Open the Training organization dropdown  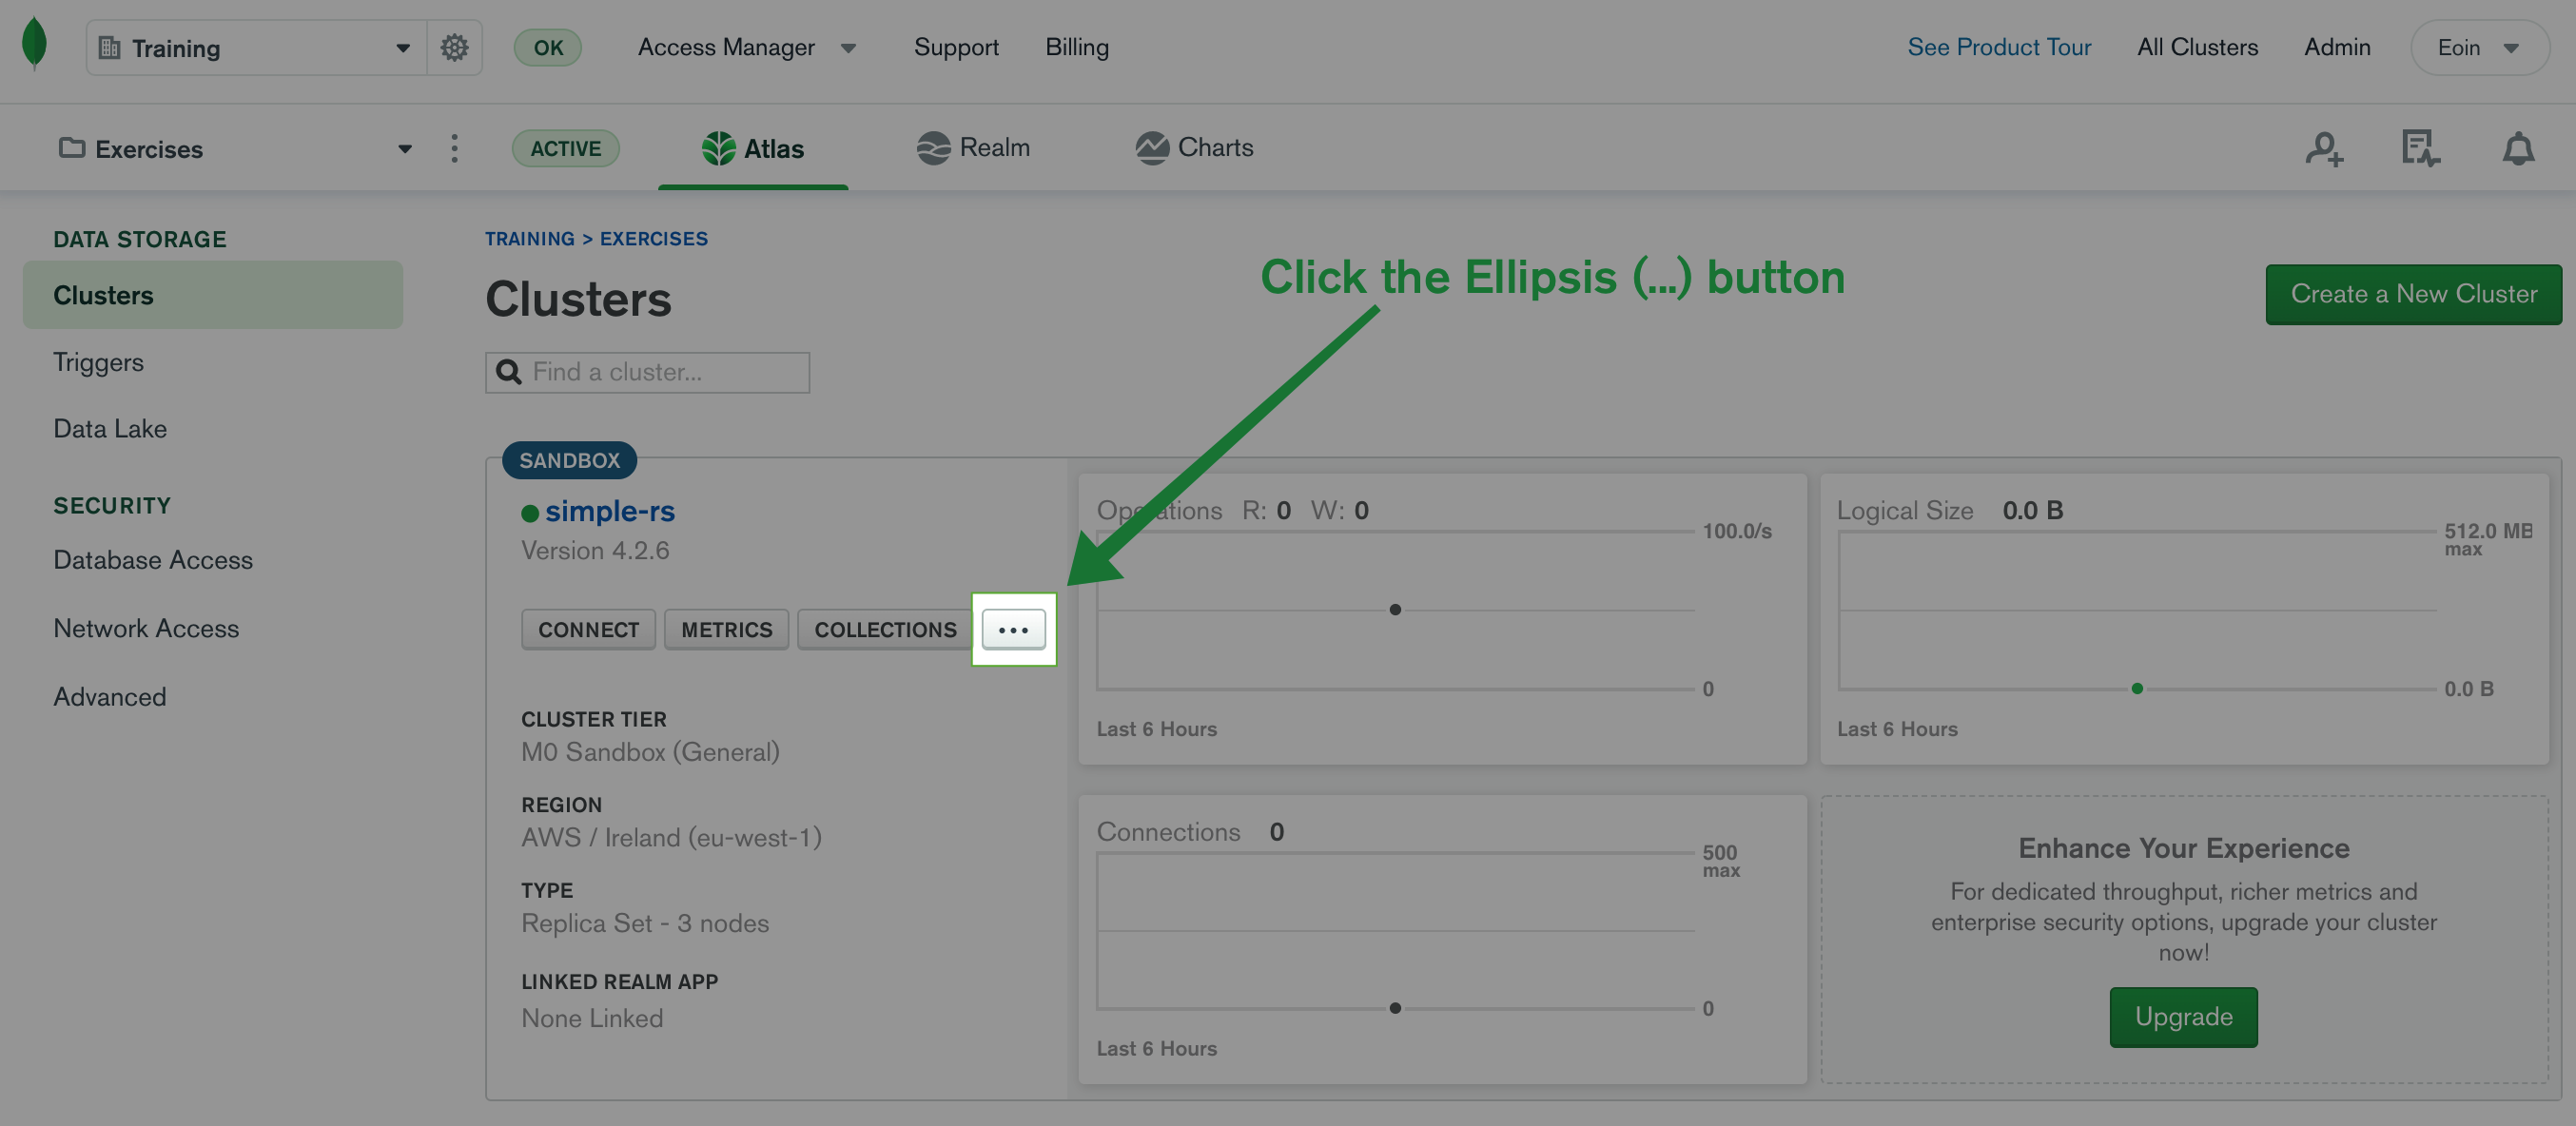pos(256,47)
